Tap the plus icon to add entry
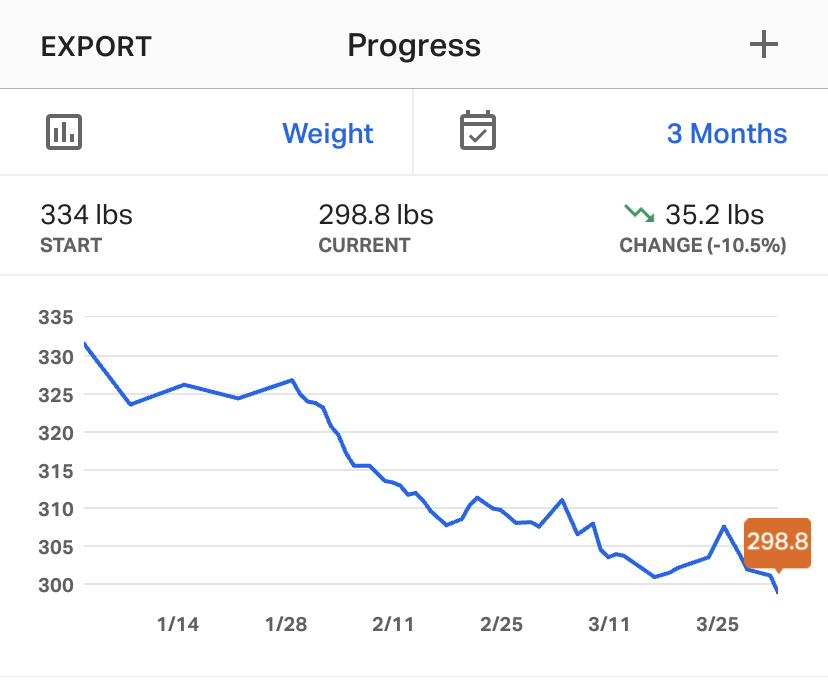The width and height of the screenshot is (828, 696). click(763, 45)
